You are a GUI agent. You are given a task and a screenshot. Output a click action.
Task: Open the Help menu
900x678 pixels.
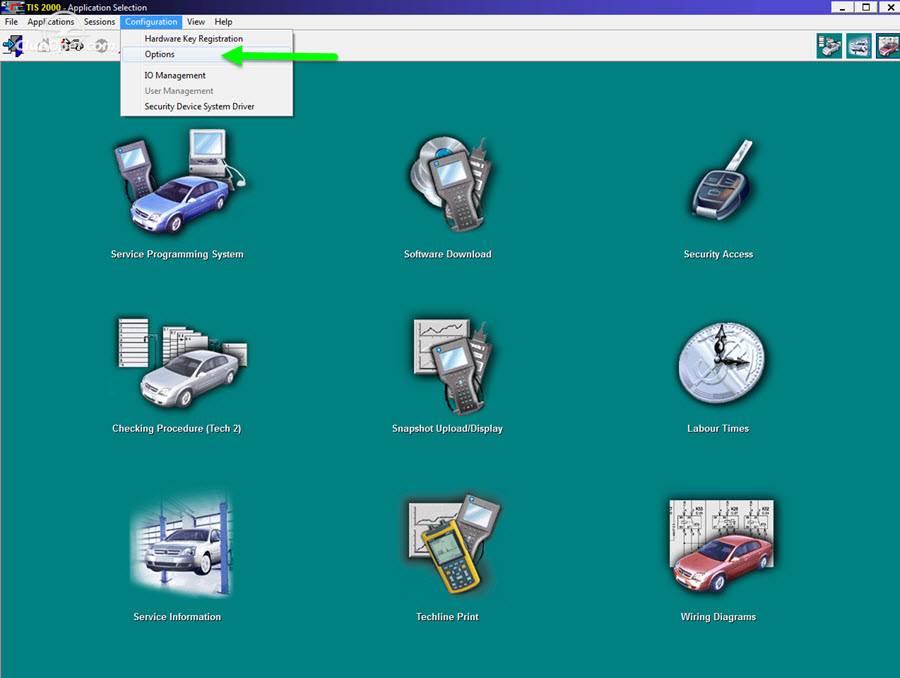click(223, 22)
